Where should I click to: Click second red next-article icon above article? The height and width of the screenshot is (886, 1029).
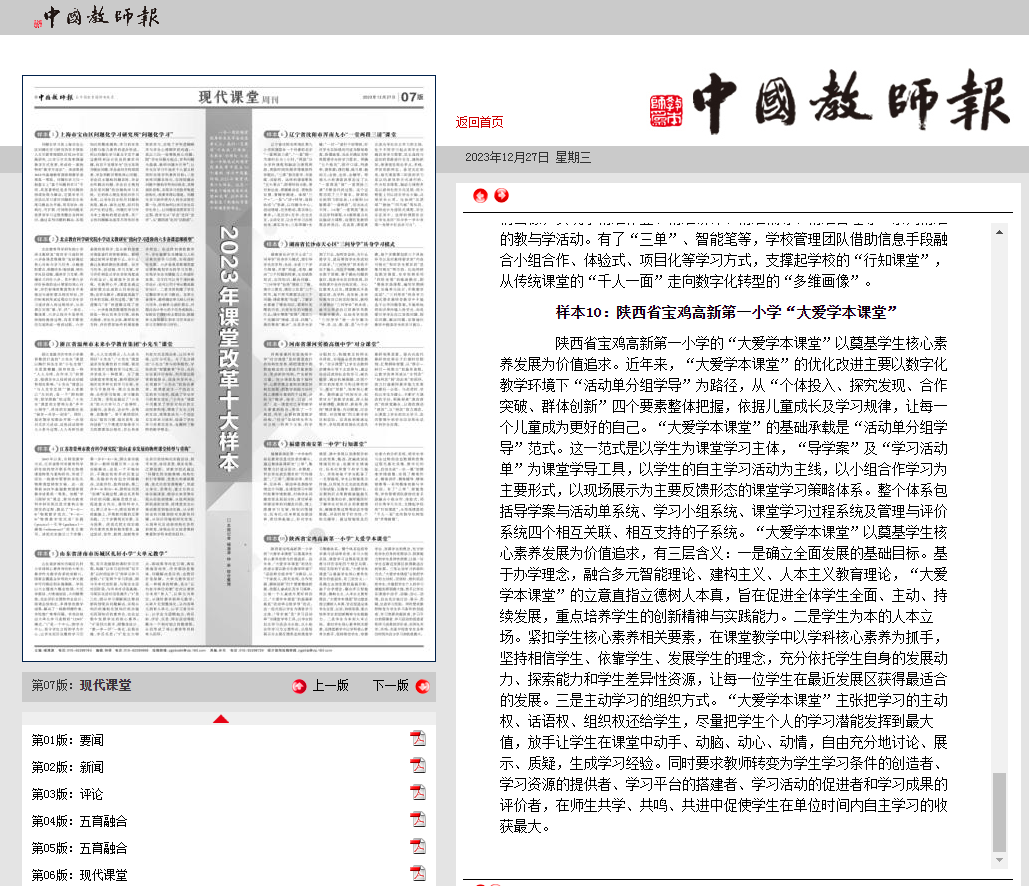point(501,195)
